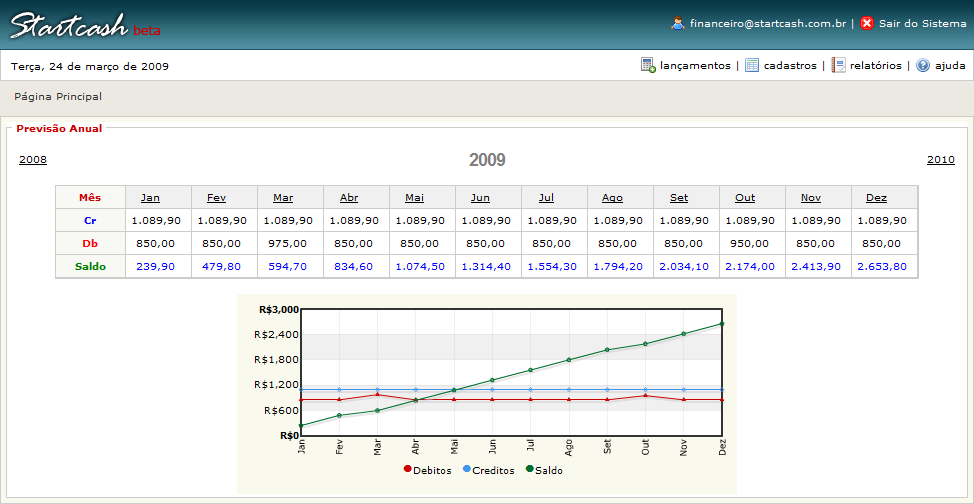This screenshot has height=504, width=974.
Task: Click the cadastros table icon
Action: click(x=752, y=66)
